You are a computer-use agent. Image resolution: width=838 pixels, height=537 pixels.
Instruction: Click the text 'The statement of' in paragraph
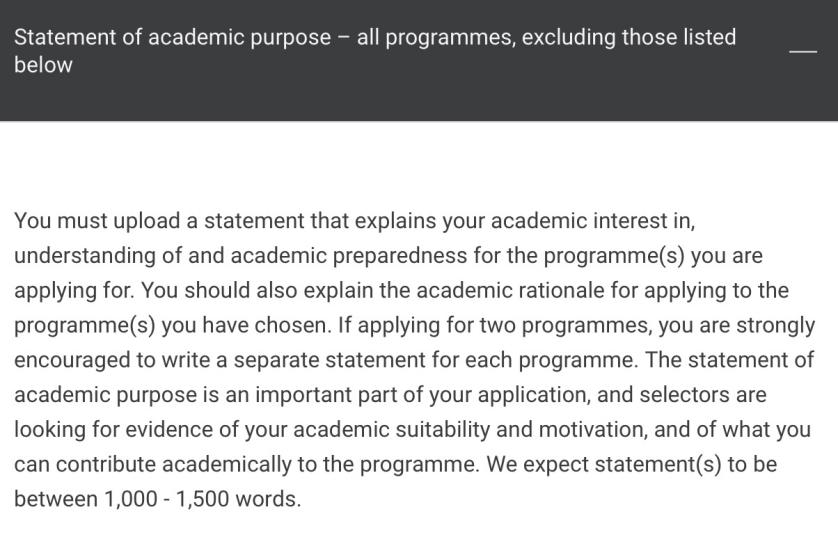click(x=730, y=360)
